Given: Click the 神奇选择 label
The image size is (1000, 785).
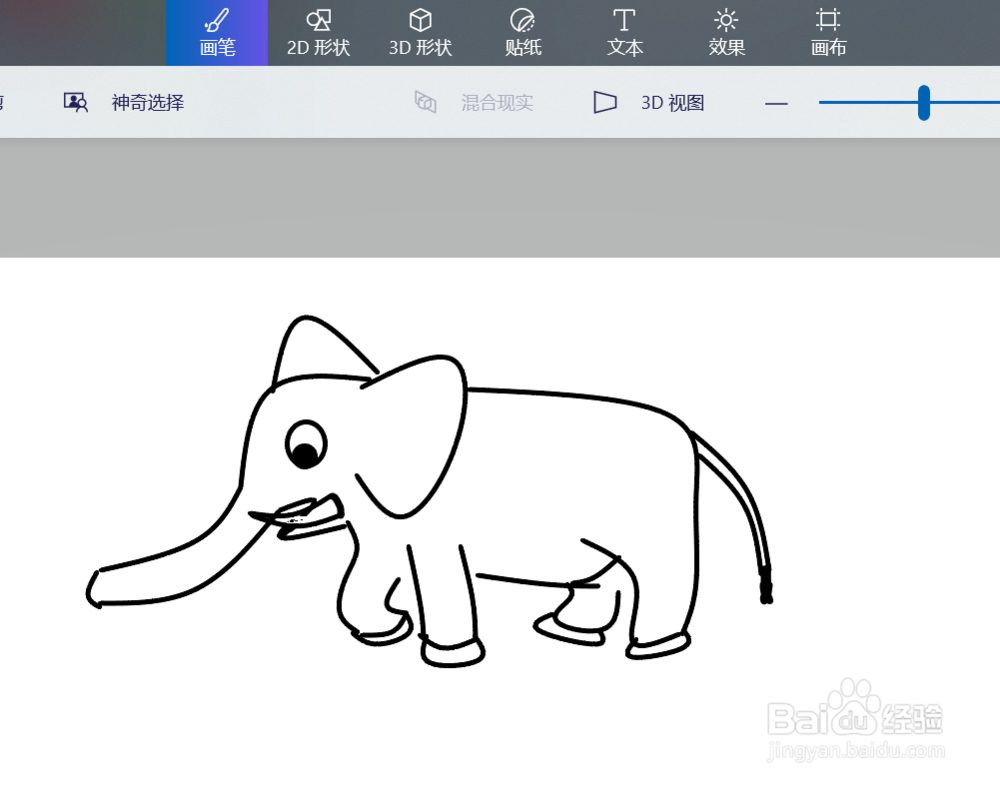Looking at the screenshot, I should pyautogui.click(x=148, y=103).
